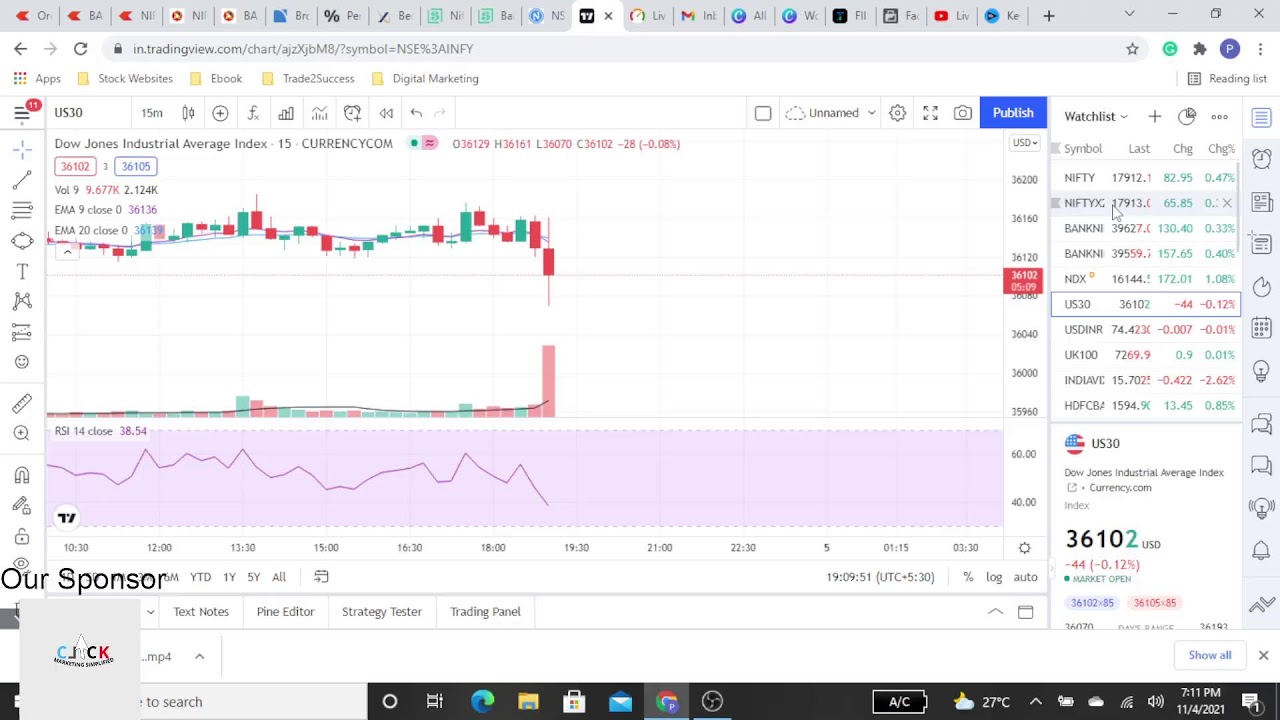This screenshot has height=720, width=1280.
Task: Toggle percent scale on price axis
Action: (x=968, y=577)
